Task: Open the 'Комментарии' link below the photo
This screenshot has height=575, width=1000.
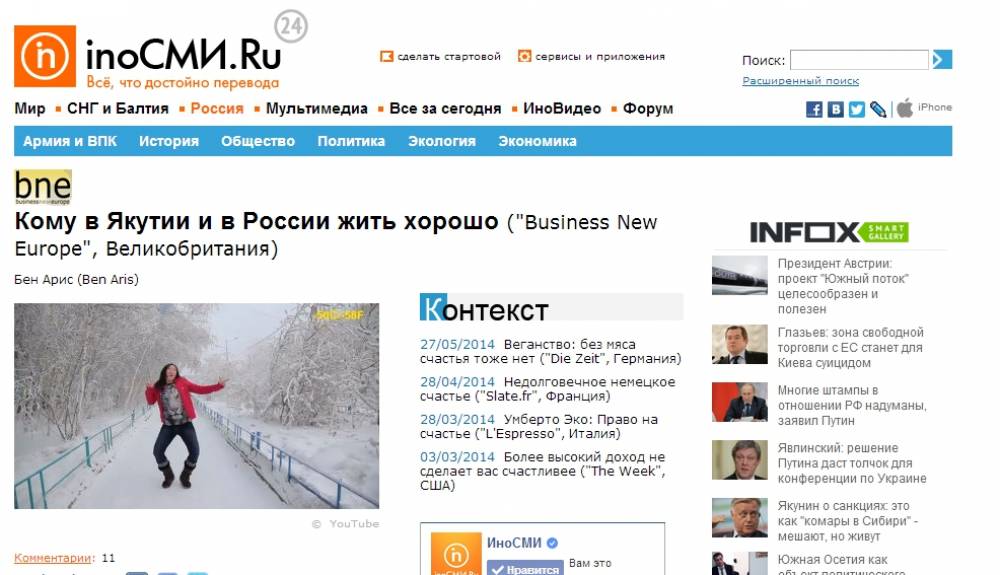Action: coord(53,558)
